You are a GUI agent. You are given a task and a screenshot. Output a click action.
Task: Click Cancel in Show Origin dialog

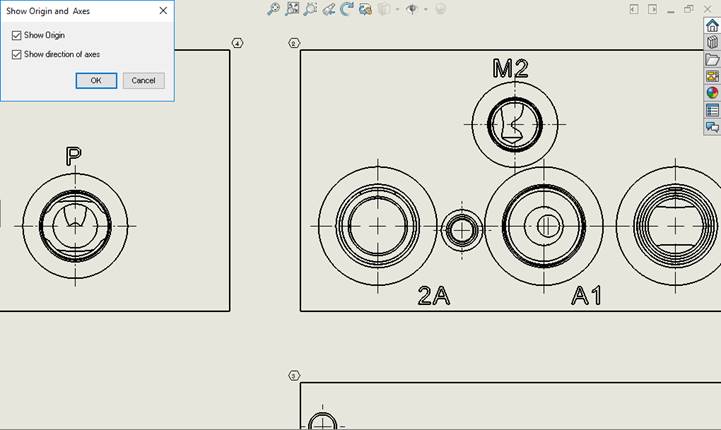143,80
